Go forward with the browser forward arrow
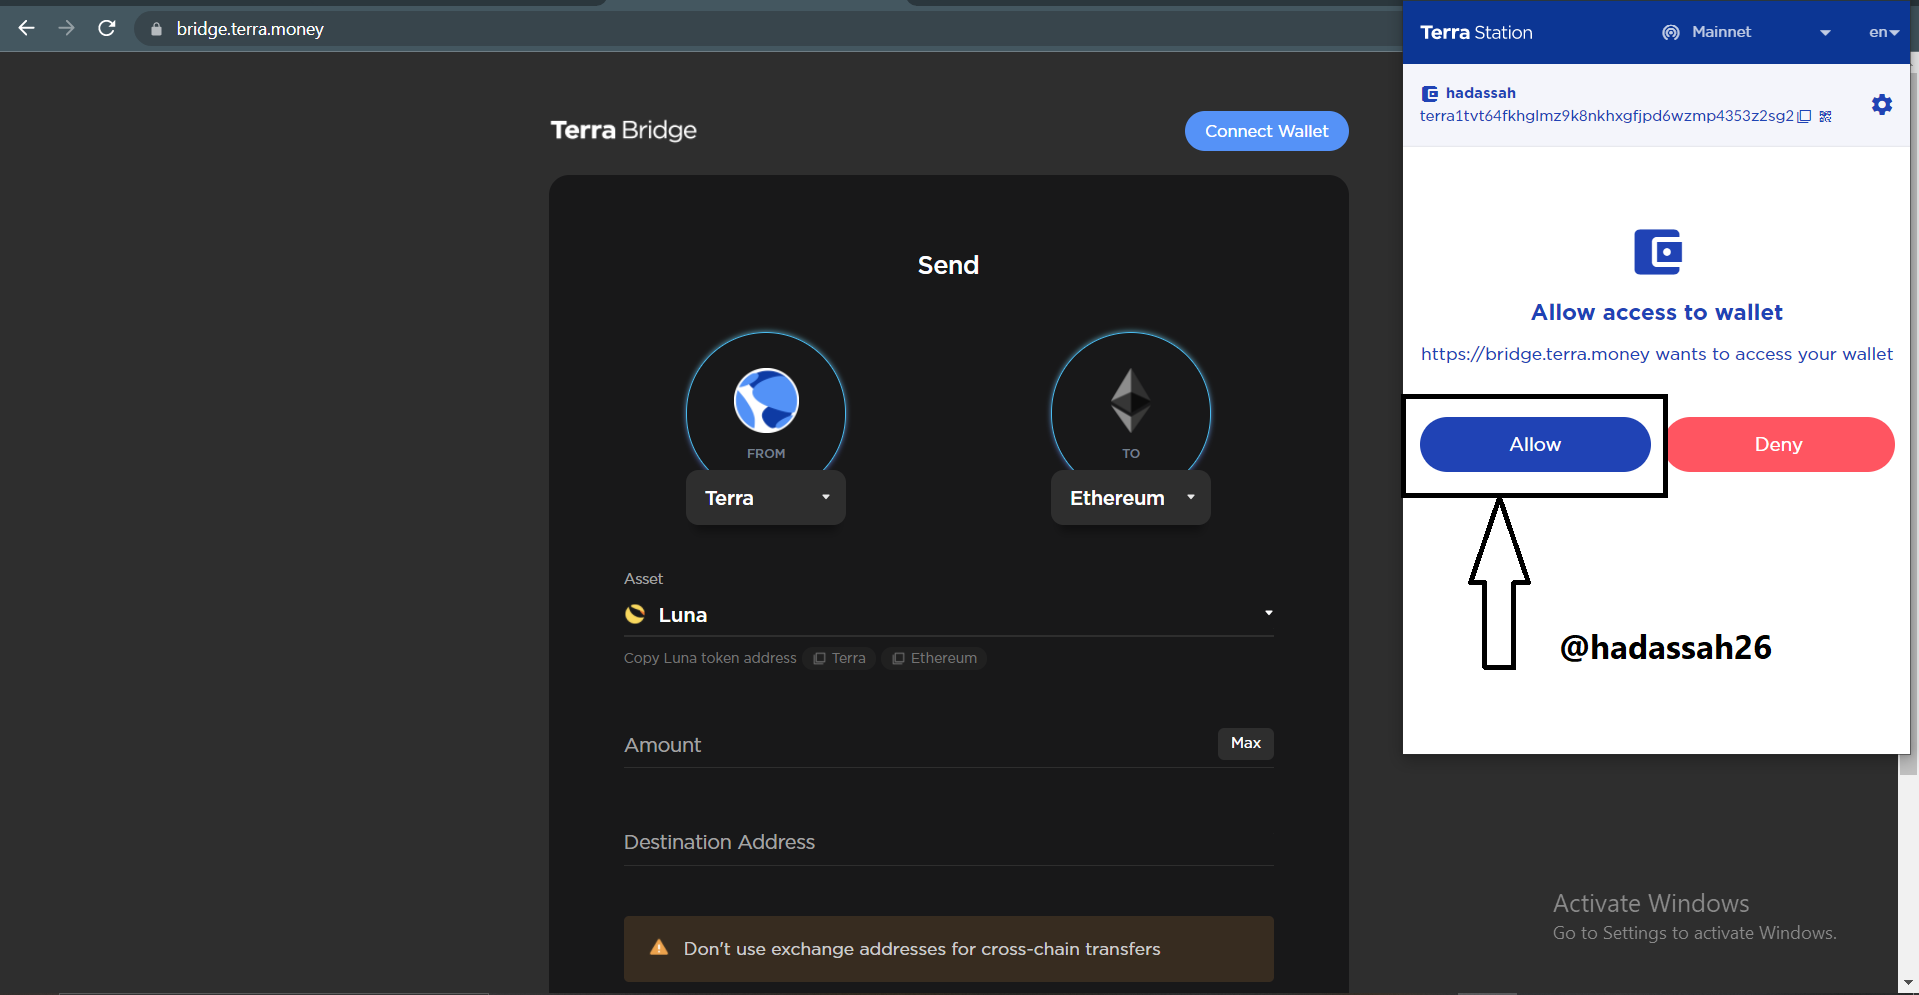Screen dimensions: 1919x995 coord(67,28)
